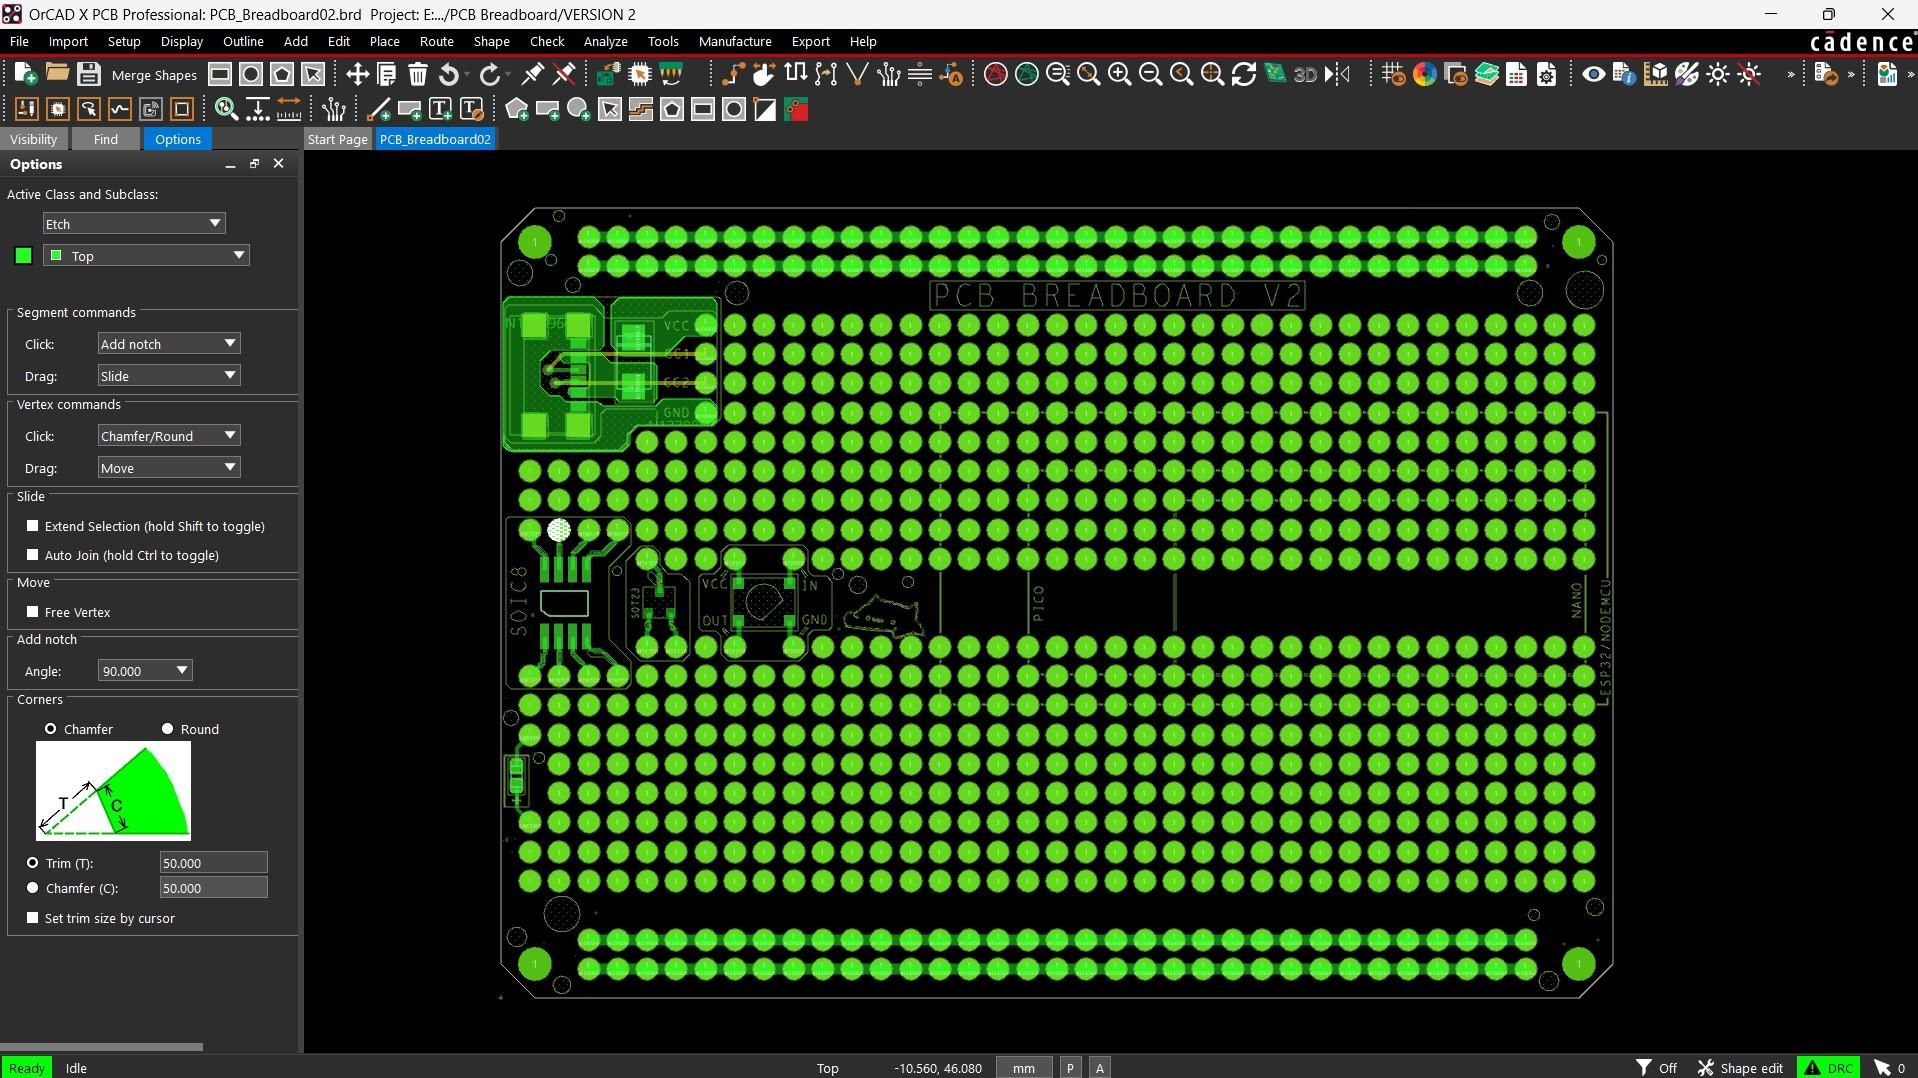Select the polygon shape tool next to Merge Shapes
1918x1078 pixels.
pos(282,74)
